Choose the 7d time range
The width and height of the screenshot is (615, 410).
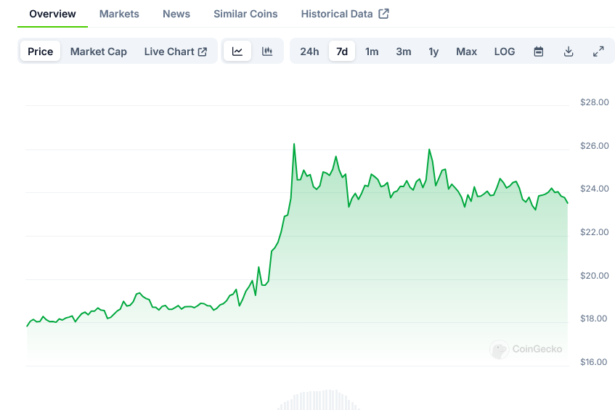(x=342, y=52)
